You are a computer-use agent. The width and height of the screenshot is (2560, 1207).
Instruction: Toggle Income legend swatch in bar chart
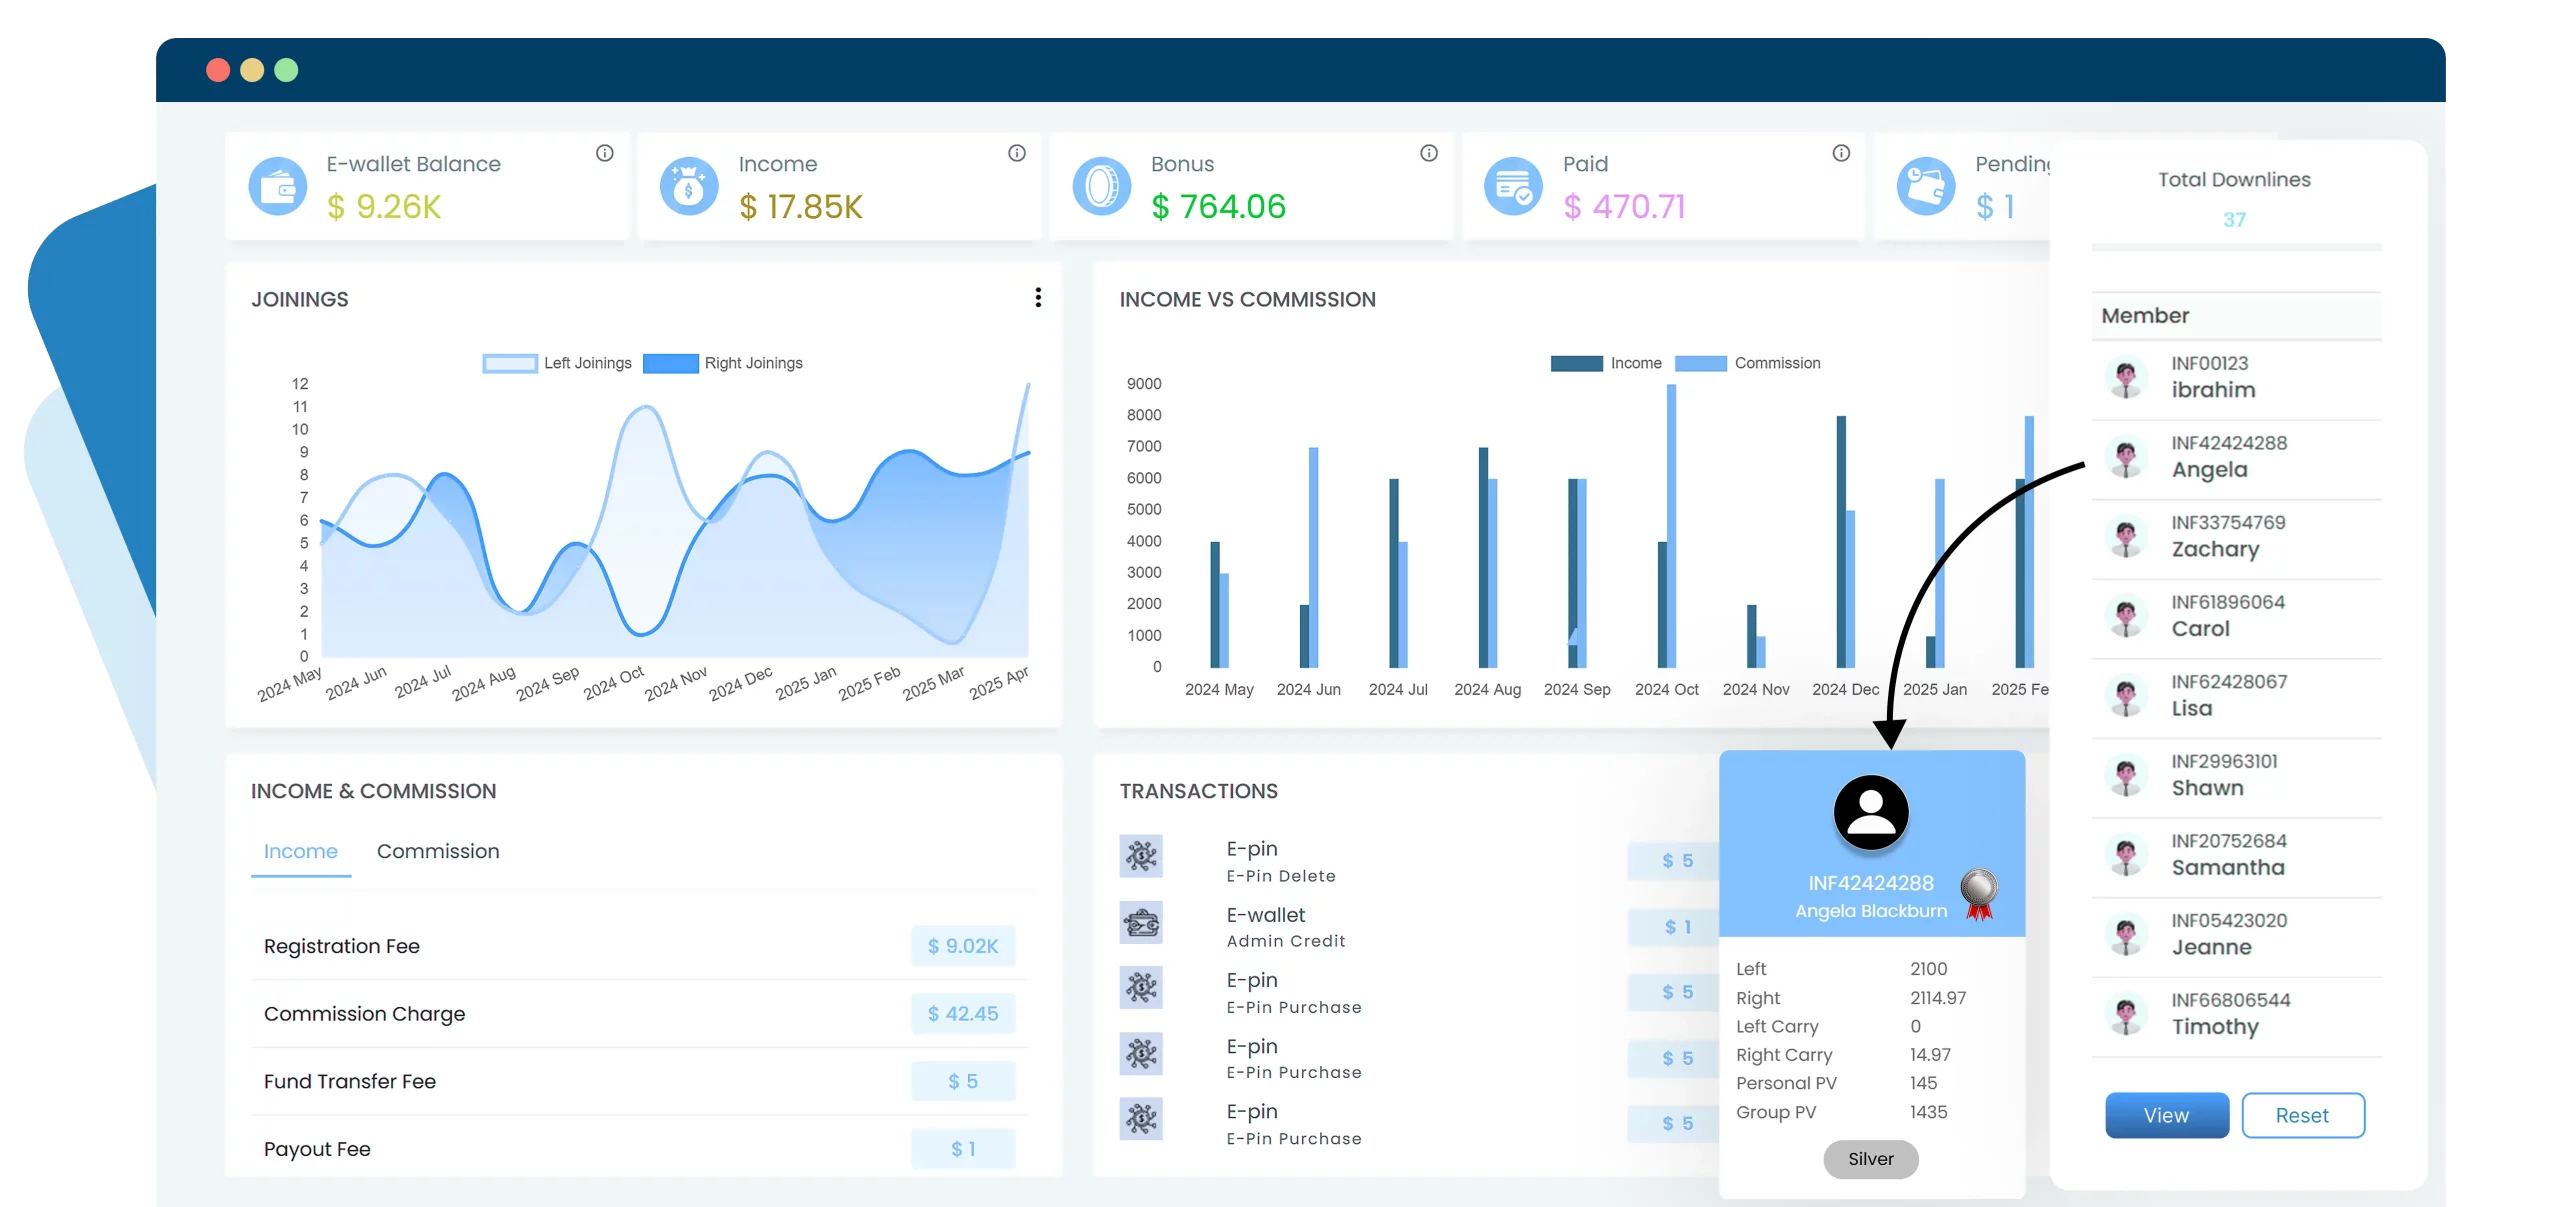(x=1576, y=363)
